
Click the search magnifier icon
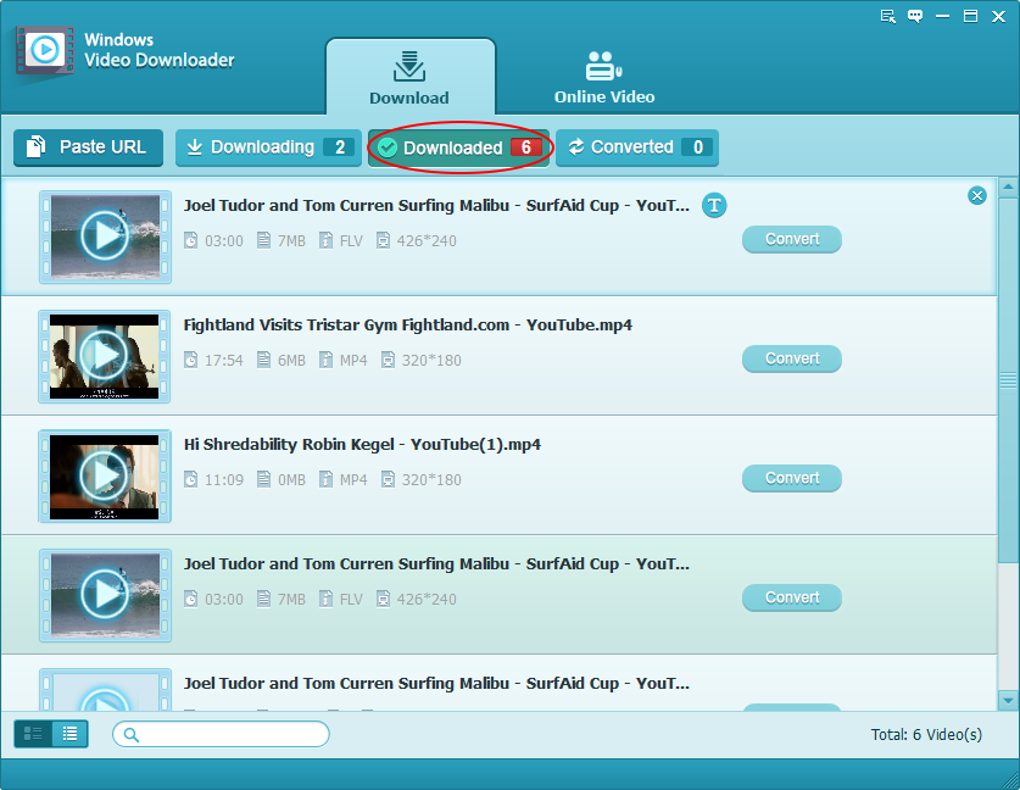131,735
